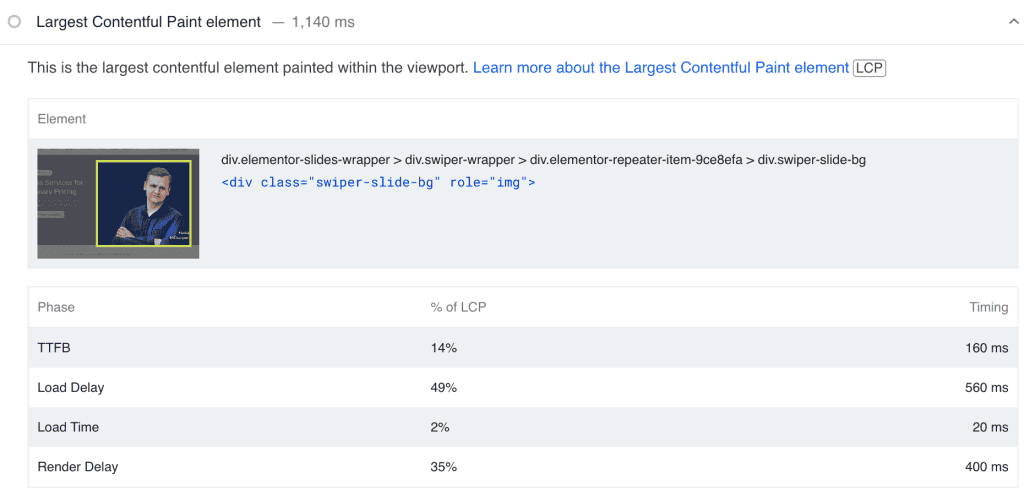Click the LCP badge label
This screenshot has width=1024, height=491.
click(869, 68)
